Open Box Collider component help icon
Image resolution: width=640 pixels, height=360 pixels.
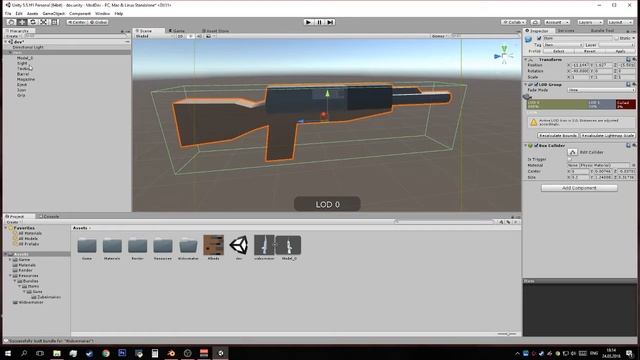tap(628, 145)
